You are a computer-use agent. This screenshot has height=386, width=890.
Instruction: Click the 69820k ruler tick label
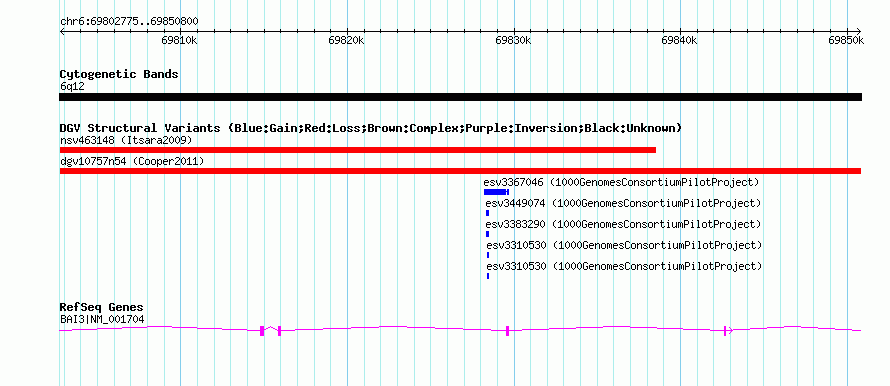point(346,40)
